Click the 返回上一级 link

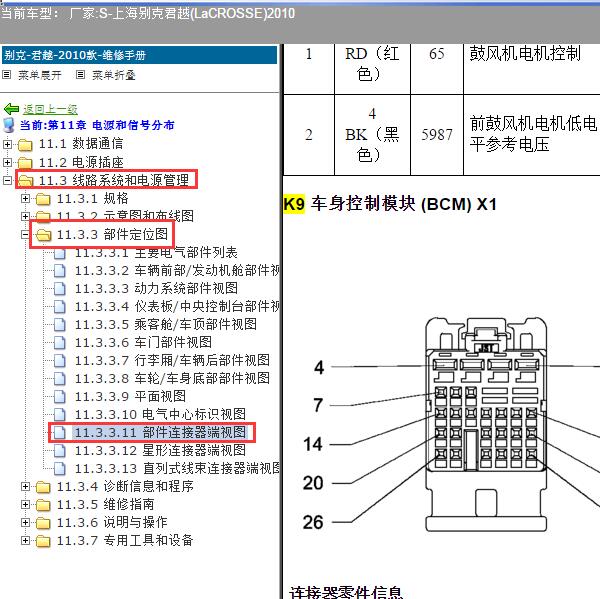pyautogui.click(x=50, y=109)
